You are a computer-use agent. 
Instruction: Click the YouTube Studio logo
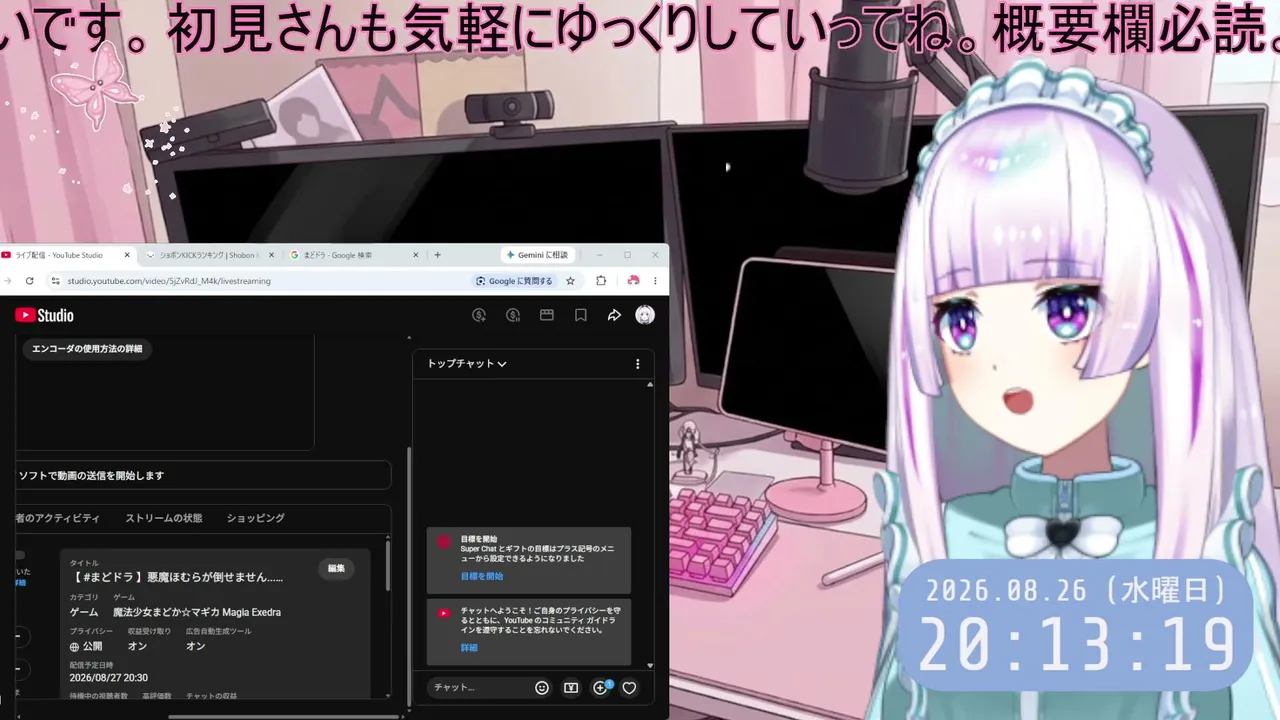[x=44, y=316]
